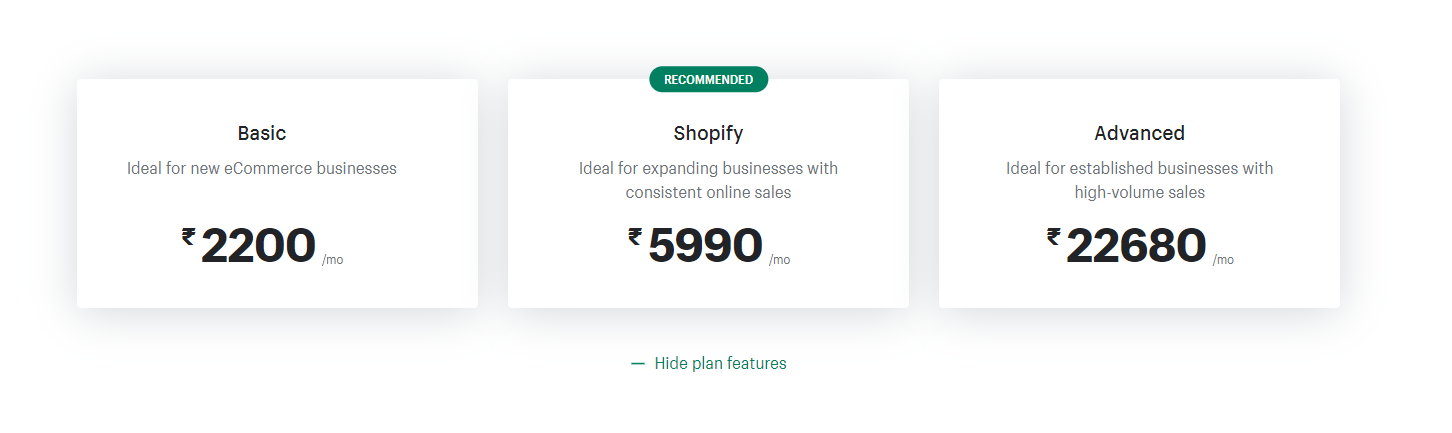Click the minus icon beside Hide plan features
The width and height of the screenshot is (1452, 433).
click(x=638, y=364)
